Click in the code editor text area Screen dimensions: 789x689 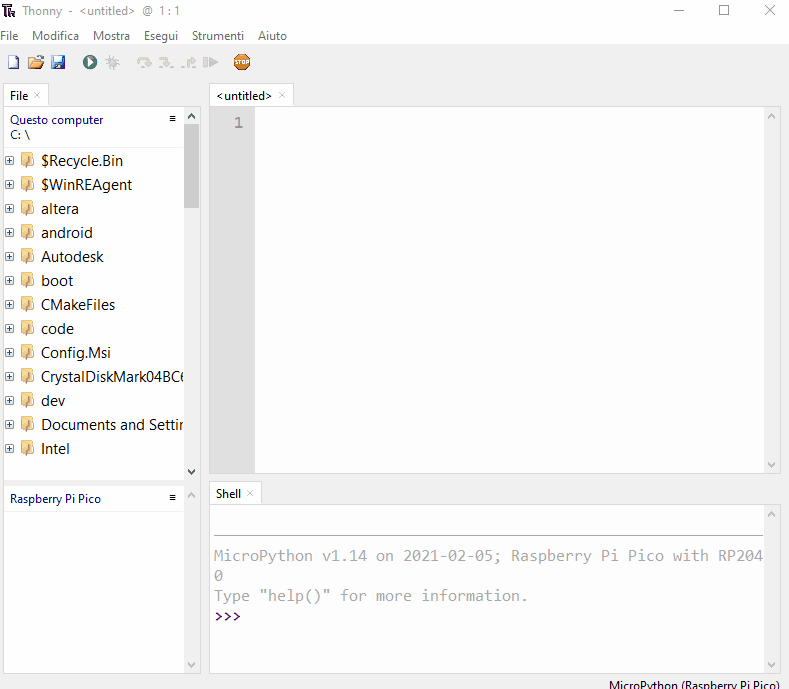[x=510, y=290]
